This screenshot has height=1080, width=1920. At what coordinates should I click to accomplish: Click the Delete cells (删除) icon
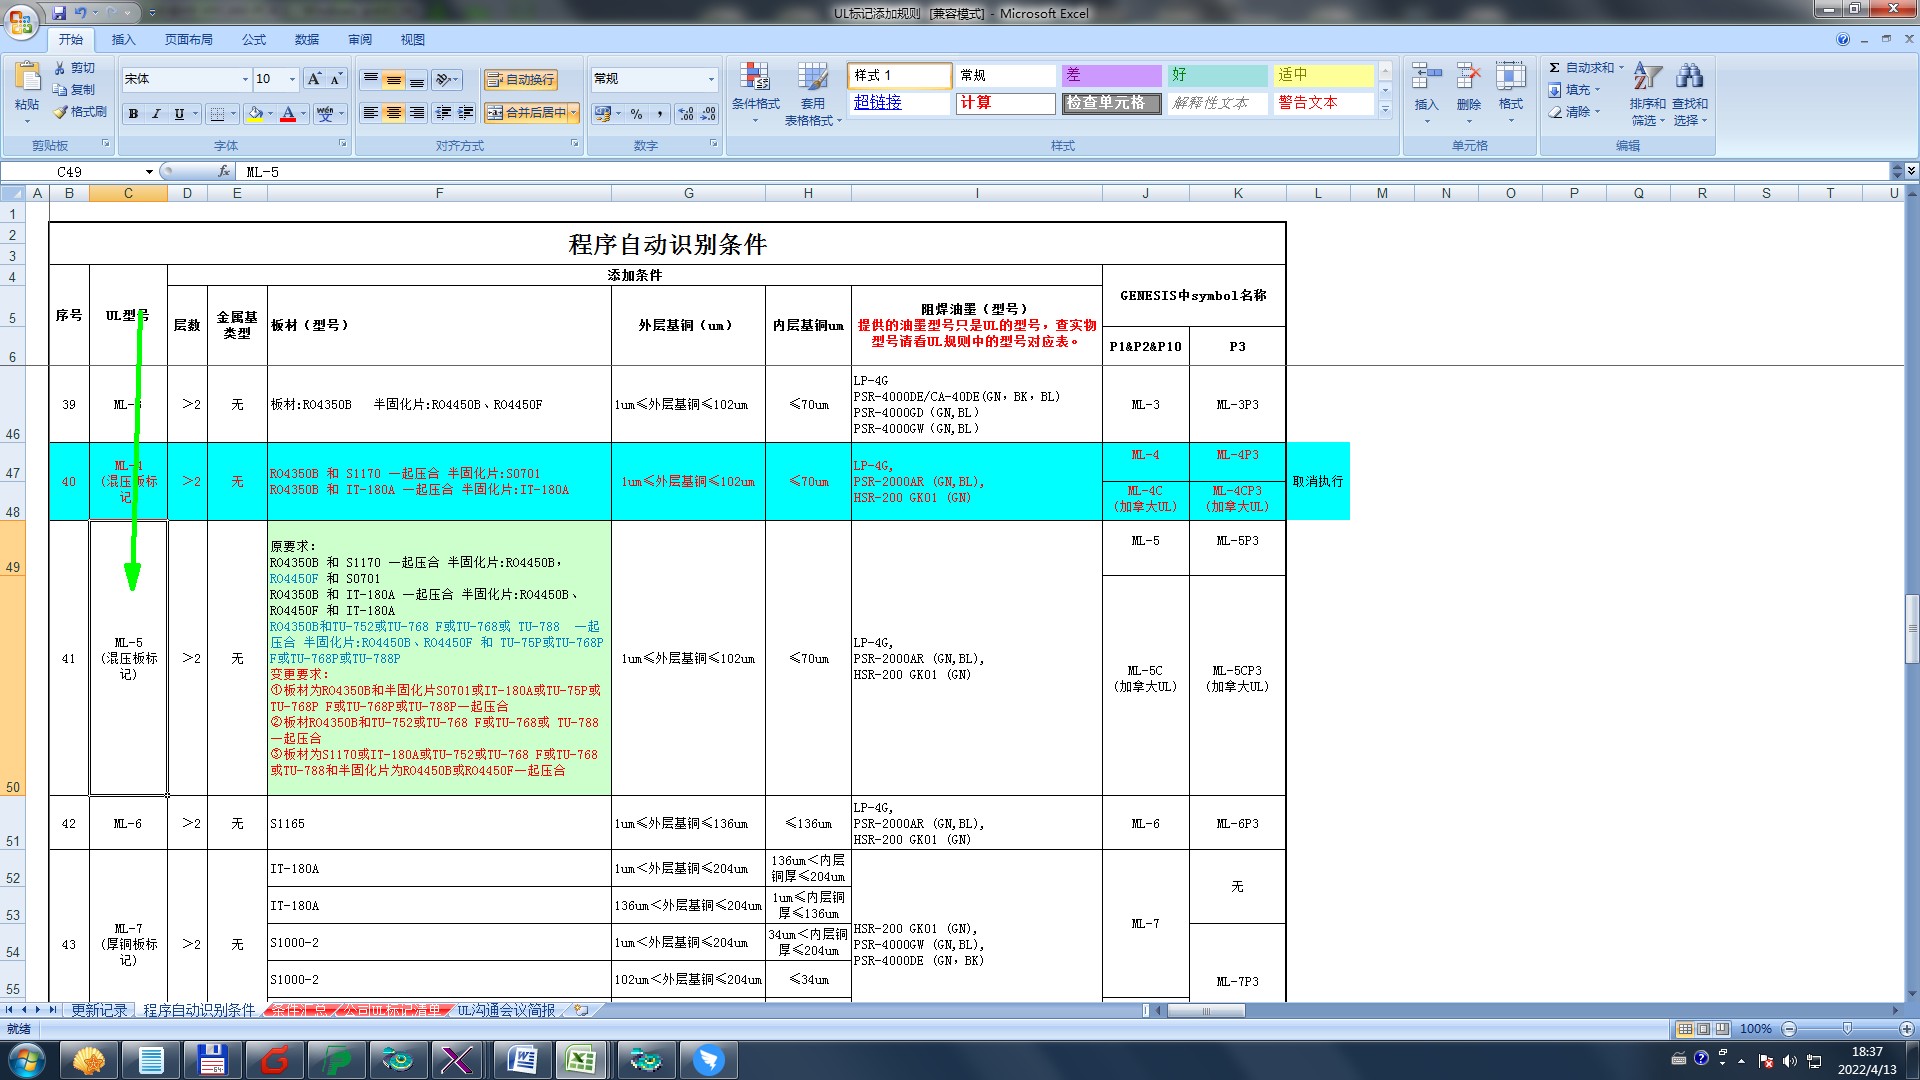(1468, 77)
